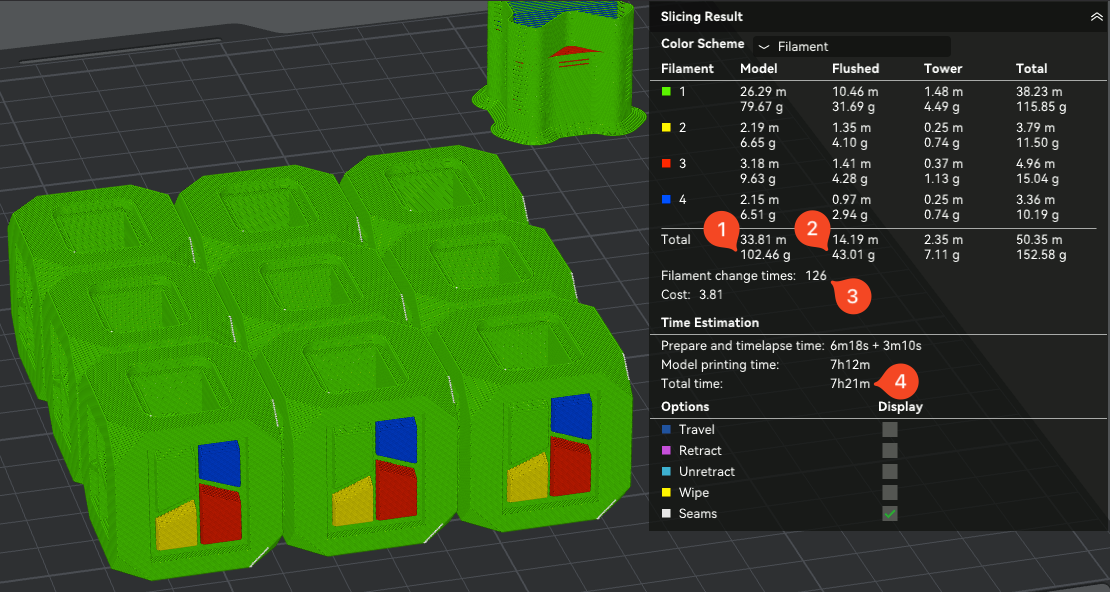Click the cyan Unretract legend icon
The width and height of the screenshot is (1110, 592).
point(666,472)
